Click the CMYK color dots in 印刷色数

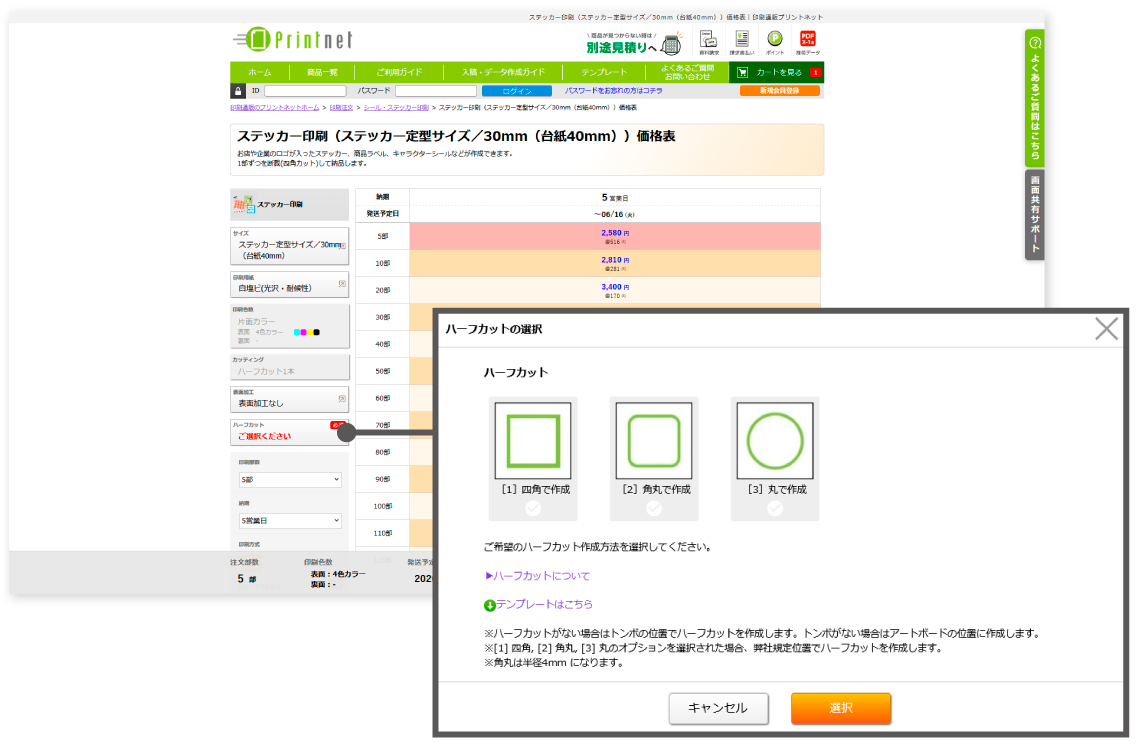[x=306, y=333]
